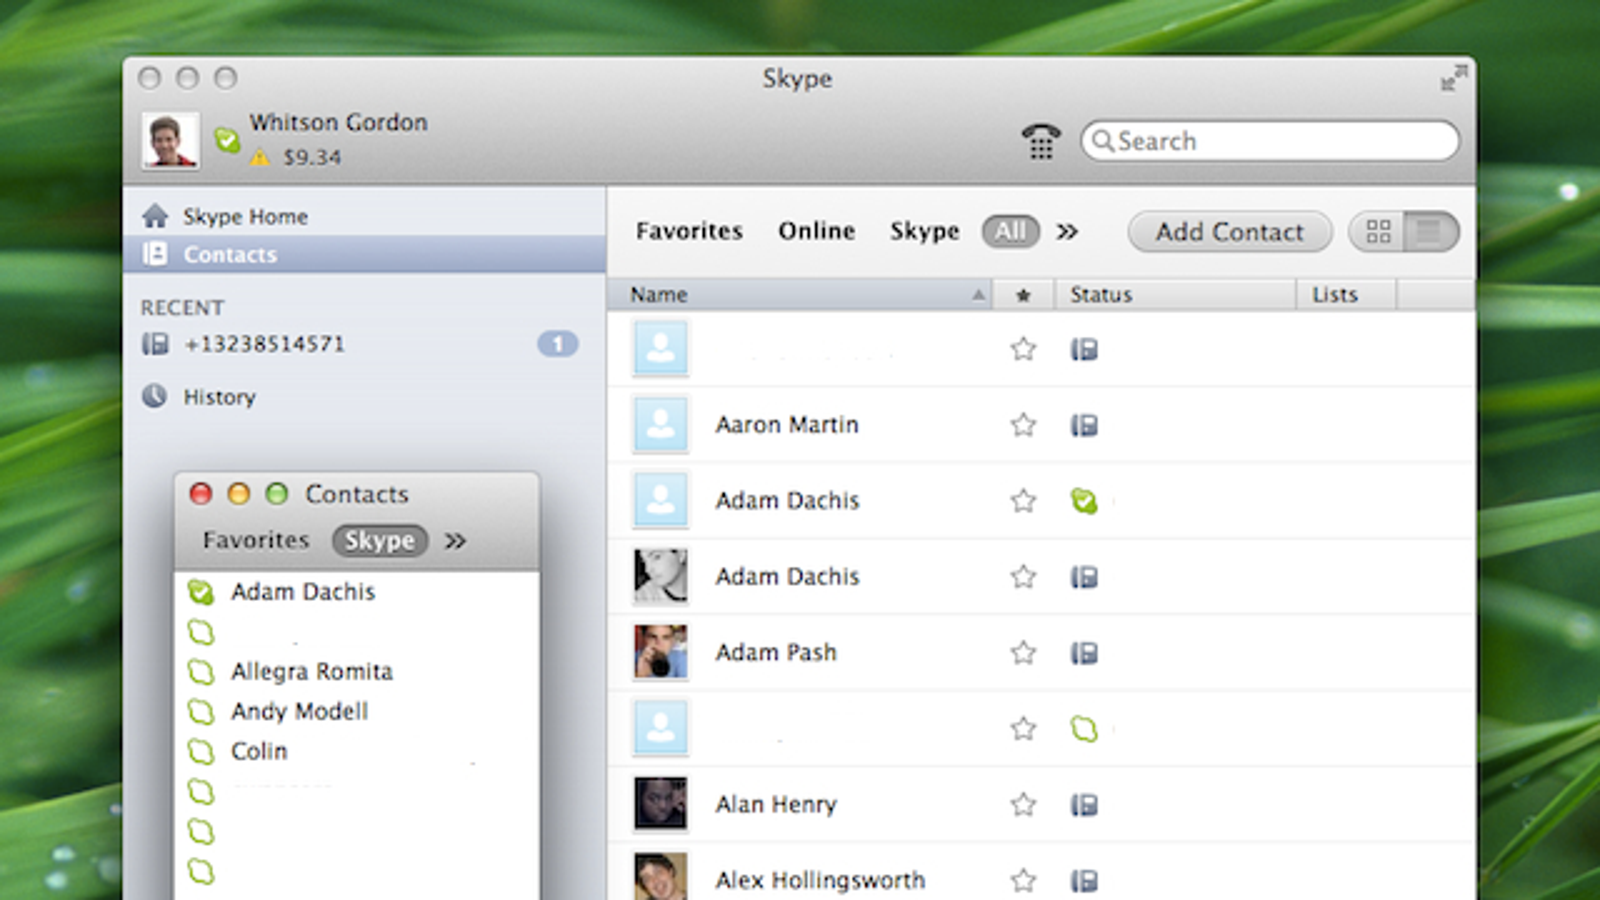Click the Search field

[x=1270, y=141]
